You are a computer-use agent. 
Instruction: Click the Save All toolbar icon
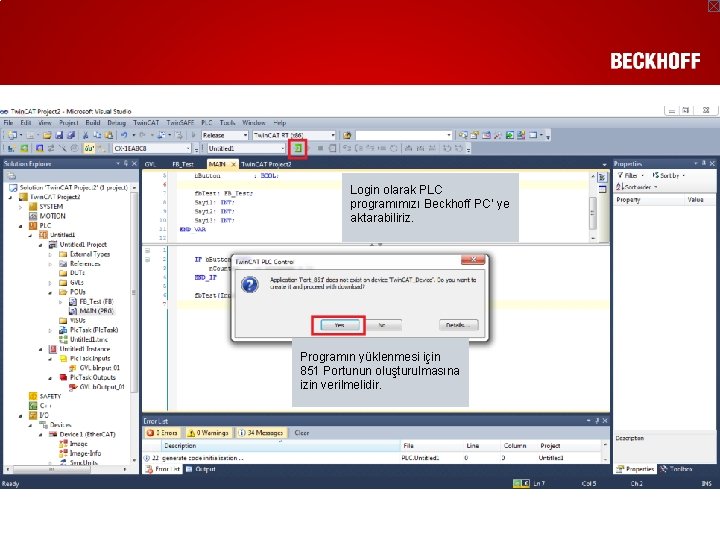(x=71, y=135)
